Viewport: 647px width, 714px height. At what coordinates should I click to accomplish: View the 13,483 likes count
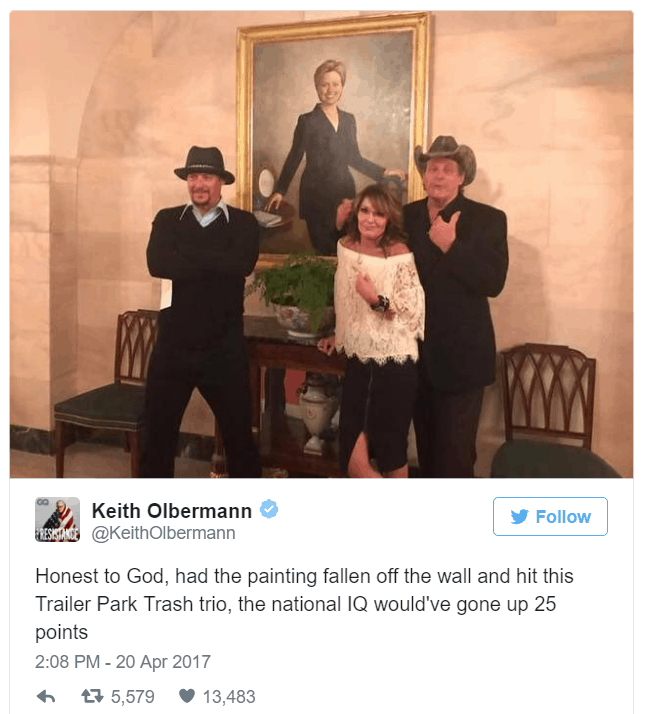(x=229, y=697)
